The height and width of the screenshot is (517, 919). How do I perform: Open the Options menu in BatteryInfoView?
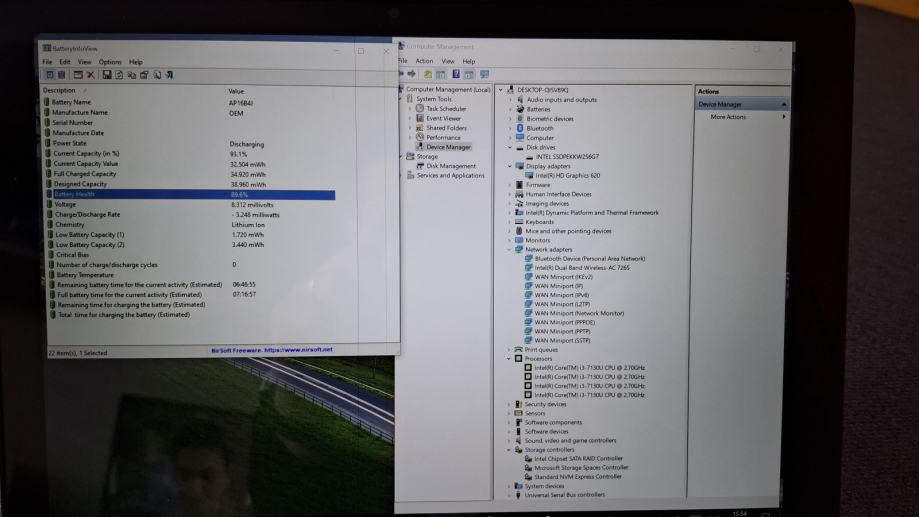[x=110, y=62]
